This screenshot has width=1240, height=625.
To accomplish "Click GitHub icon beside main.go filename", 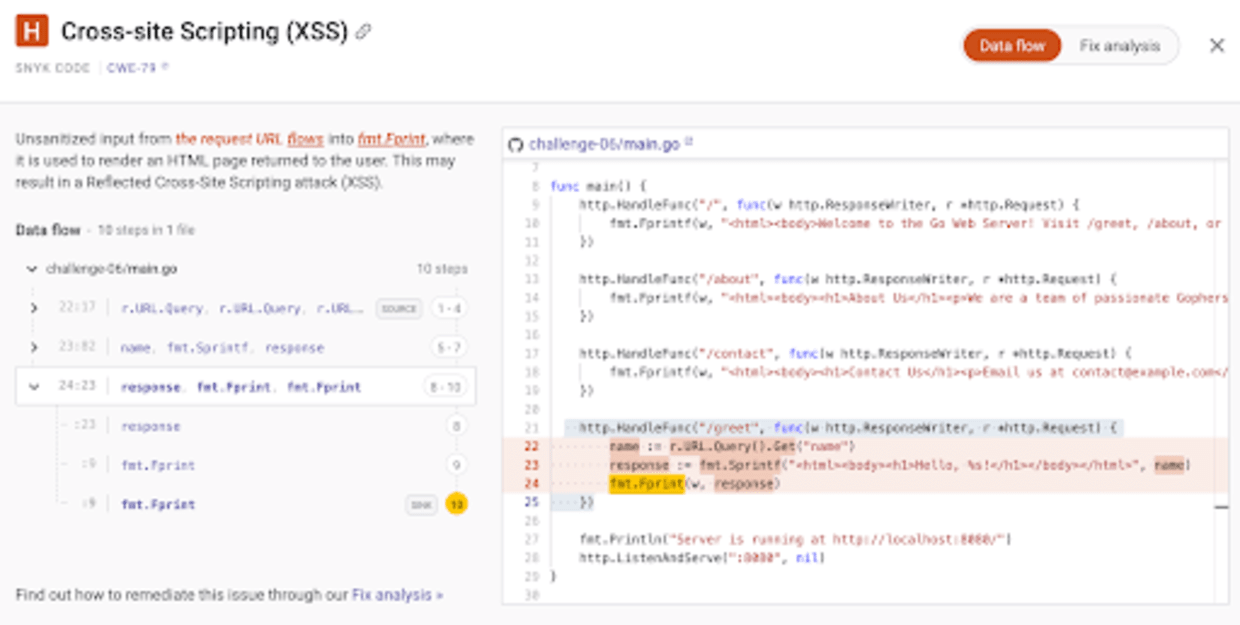I will 516,144.
